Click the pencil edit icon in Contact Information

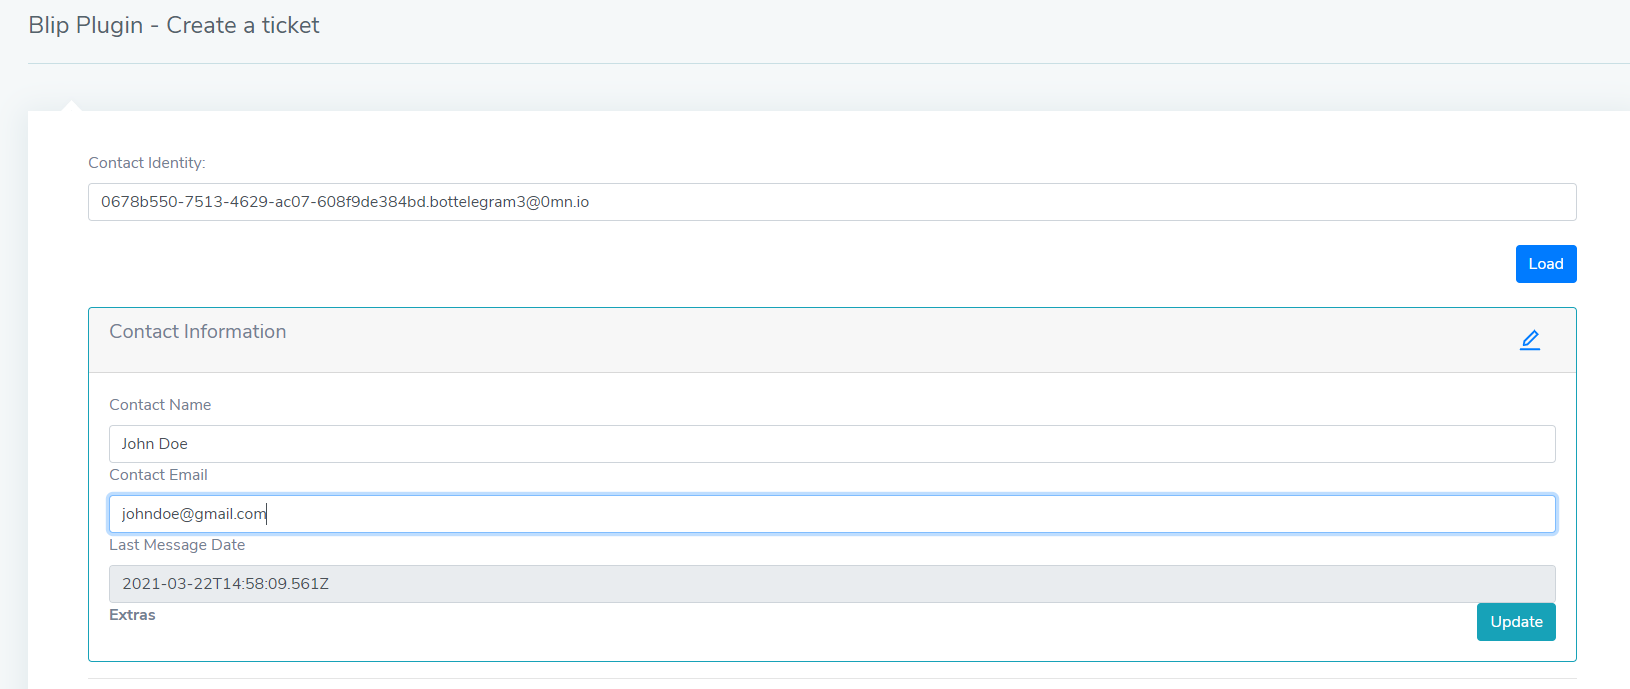[1530, 340]
